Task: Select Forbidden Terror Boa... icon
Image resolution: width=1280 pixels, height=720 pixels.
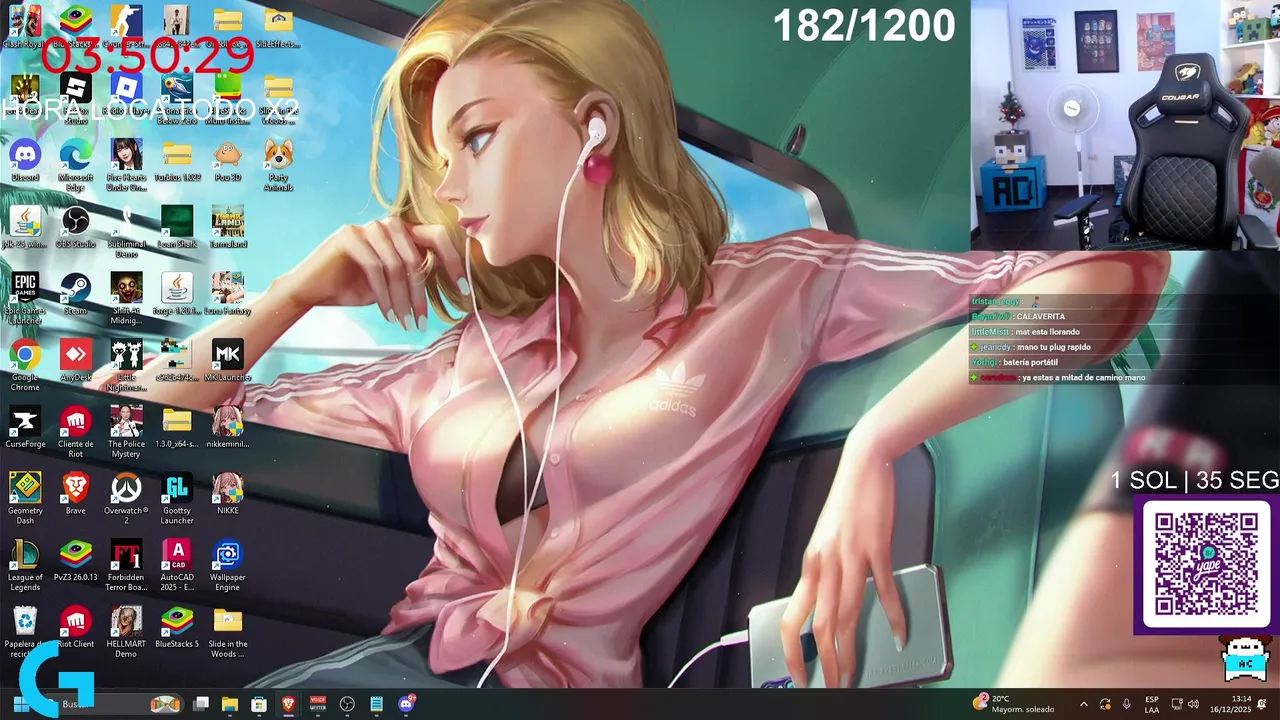Action: click(x=127, y=566)
